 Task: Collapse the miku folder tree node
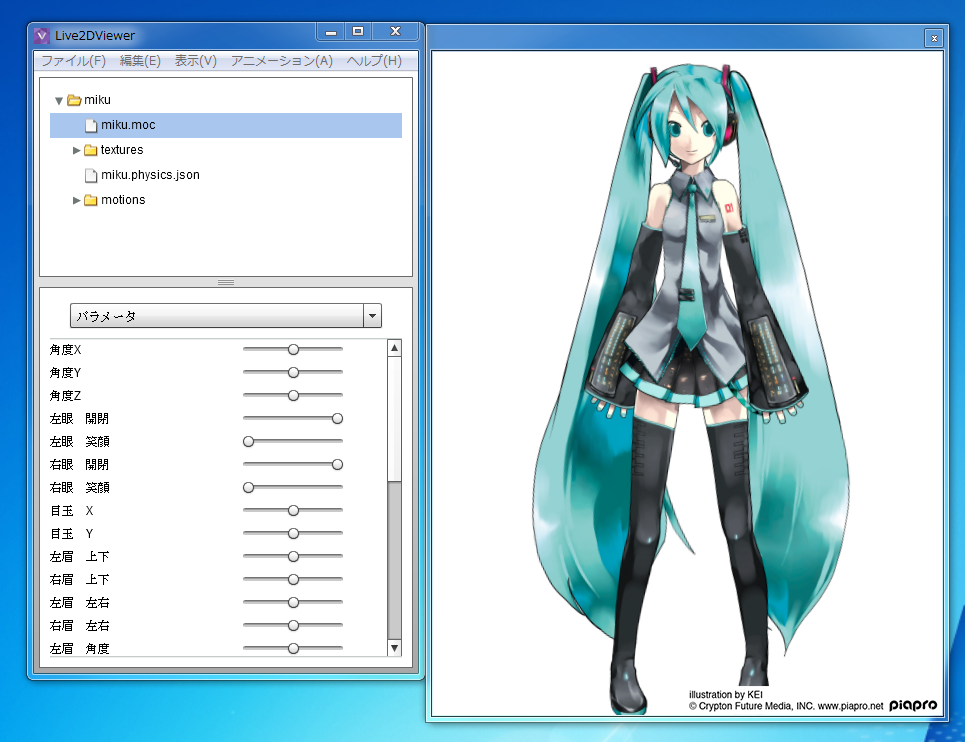[x=59, y=100]
